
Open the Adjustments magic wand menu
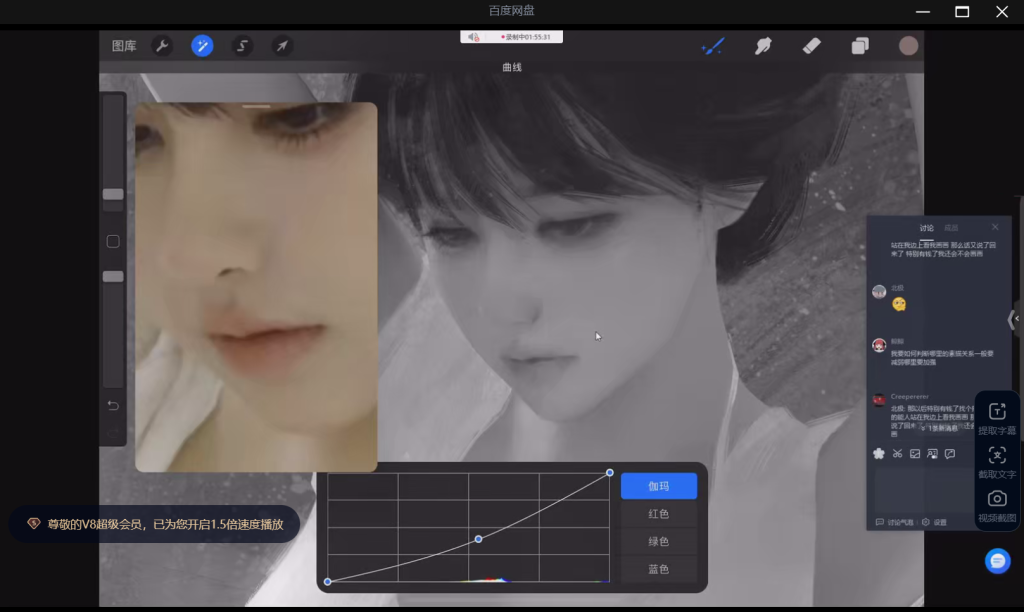point(202,46)
